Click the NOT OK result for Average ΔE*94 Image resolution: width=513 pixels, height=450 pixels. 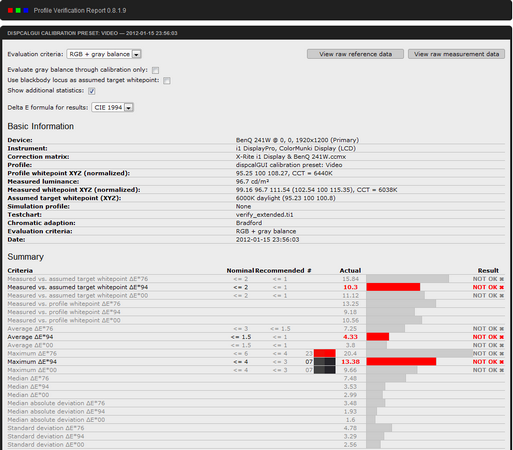click(x=488, y=337)
